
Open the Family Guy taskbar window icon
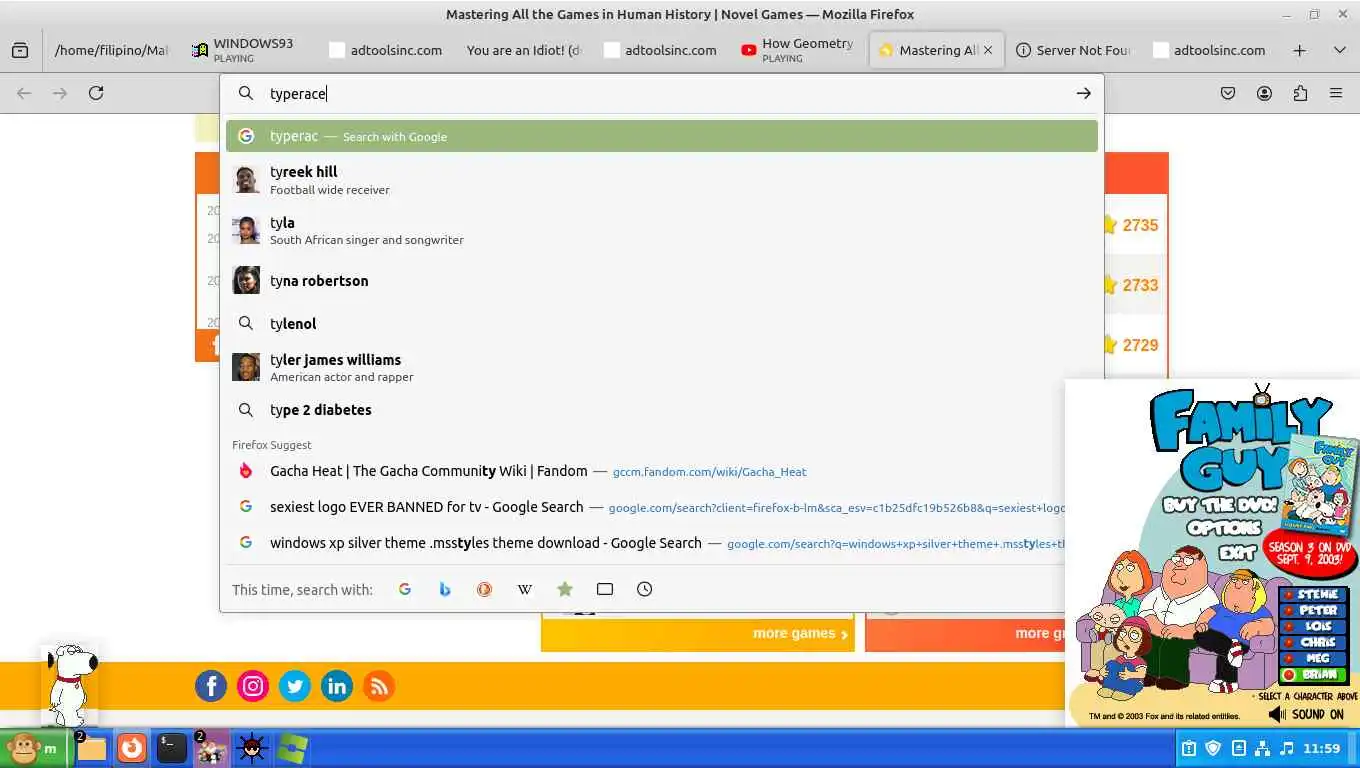211,748
